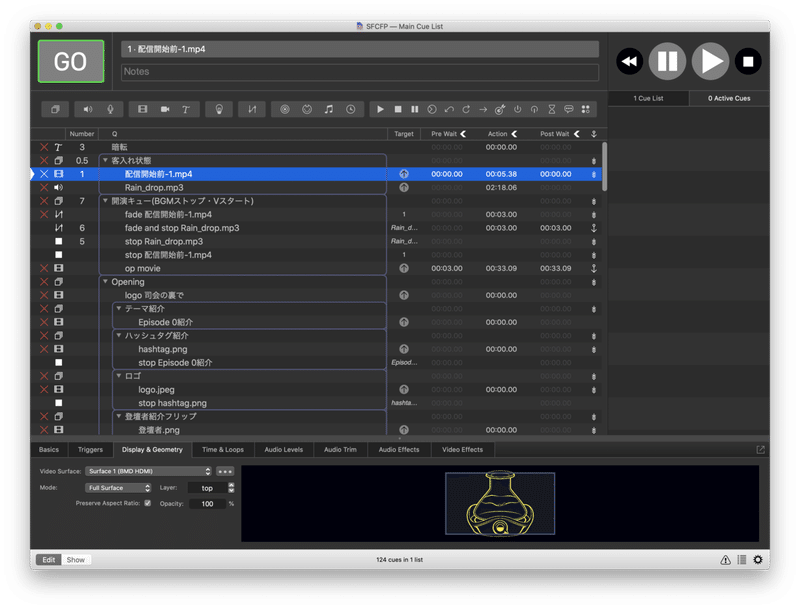Collapse the 開演キュー group

105,201
